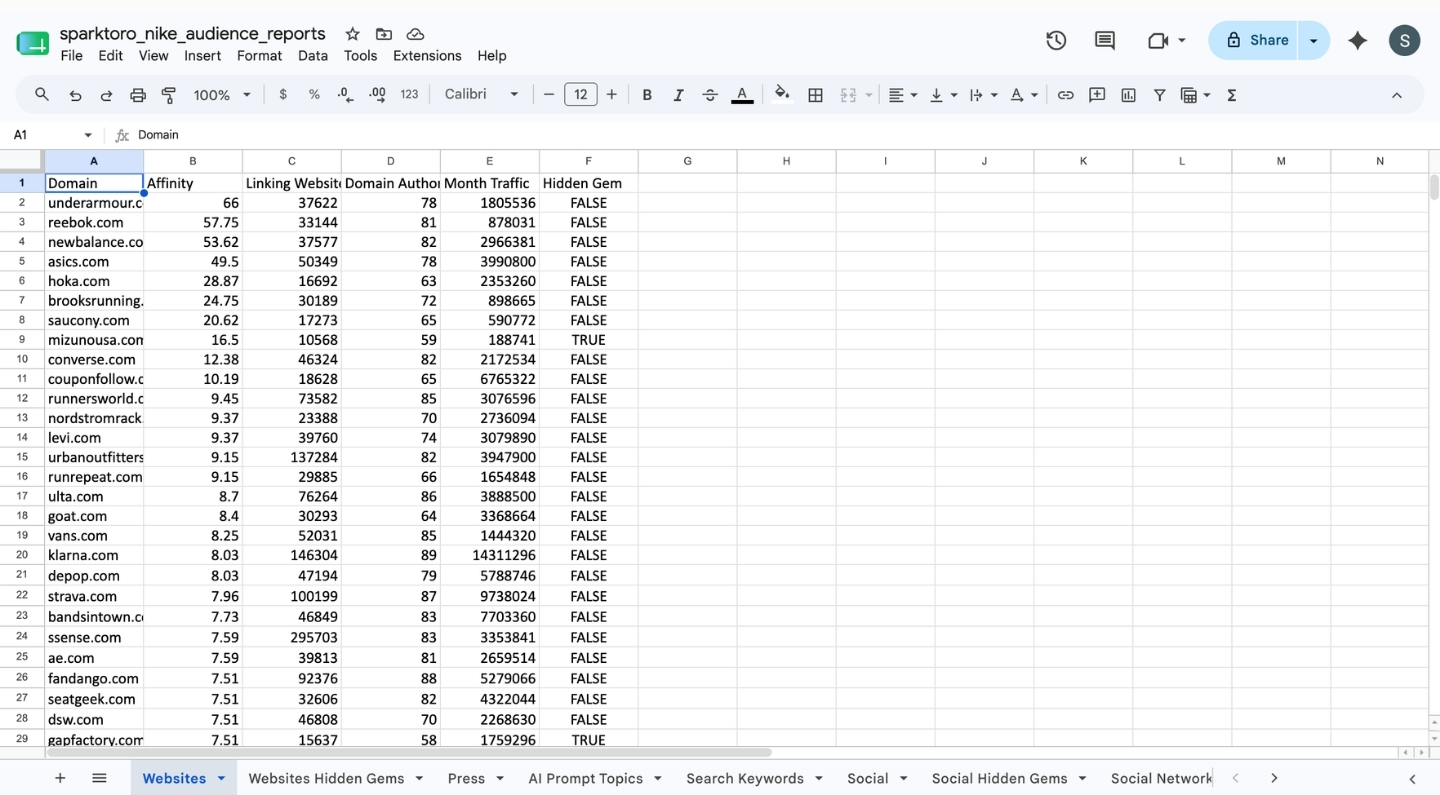Open the Calibri font dropdown
The height and width of the screenshot is (795, 1440).
point(482,95)
